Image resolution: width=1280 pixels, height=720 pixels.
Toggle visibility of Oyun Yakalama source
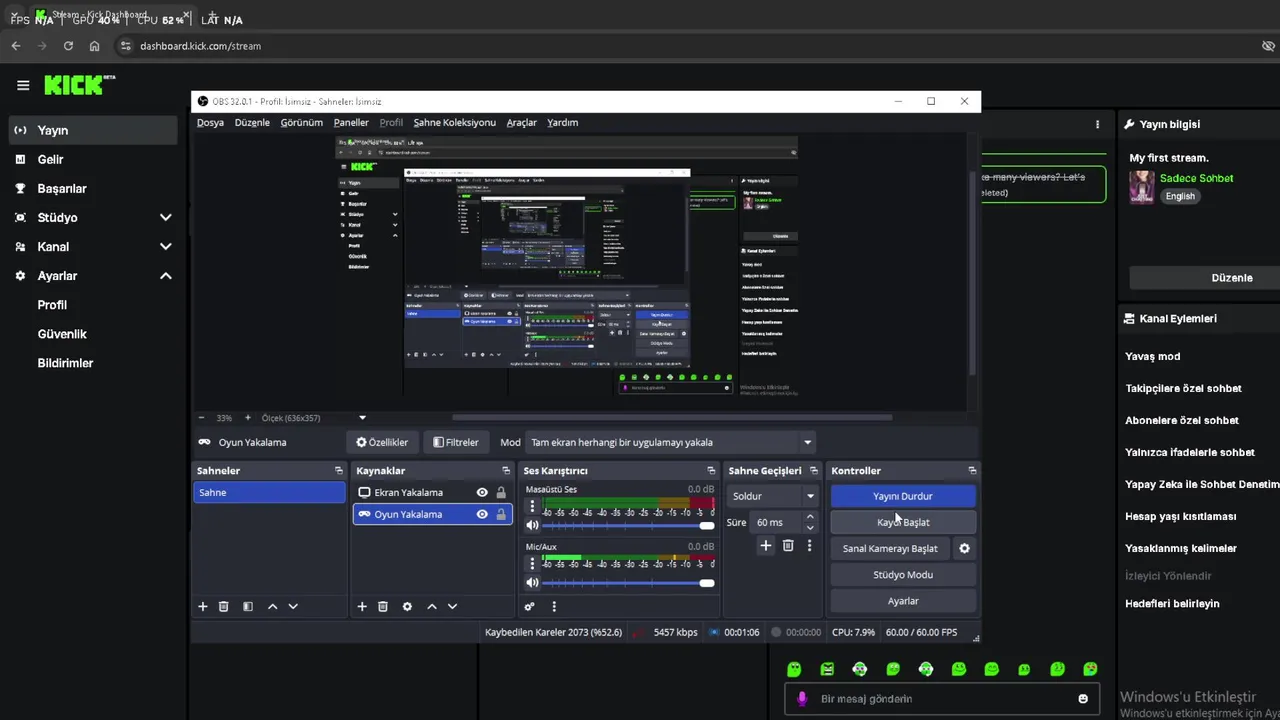coord(482,514)
